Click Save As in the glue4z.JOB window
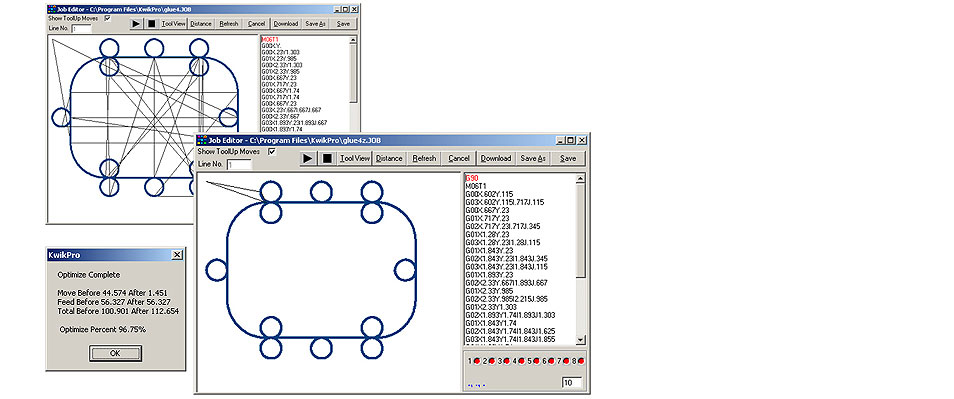The image size is (954, 399). (533, 159)
